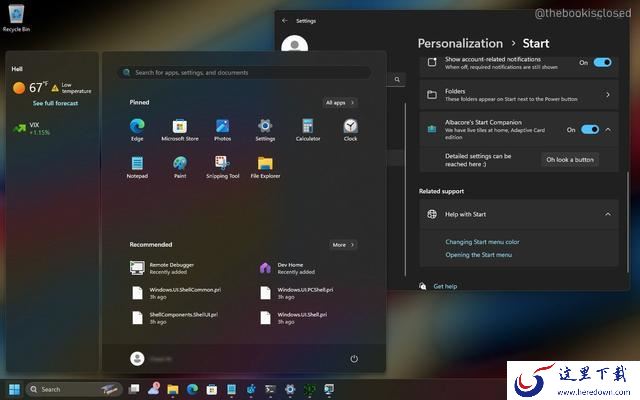Open the pinned Settings app
640x400 pixels.
(265, 130)
